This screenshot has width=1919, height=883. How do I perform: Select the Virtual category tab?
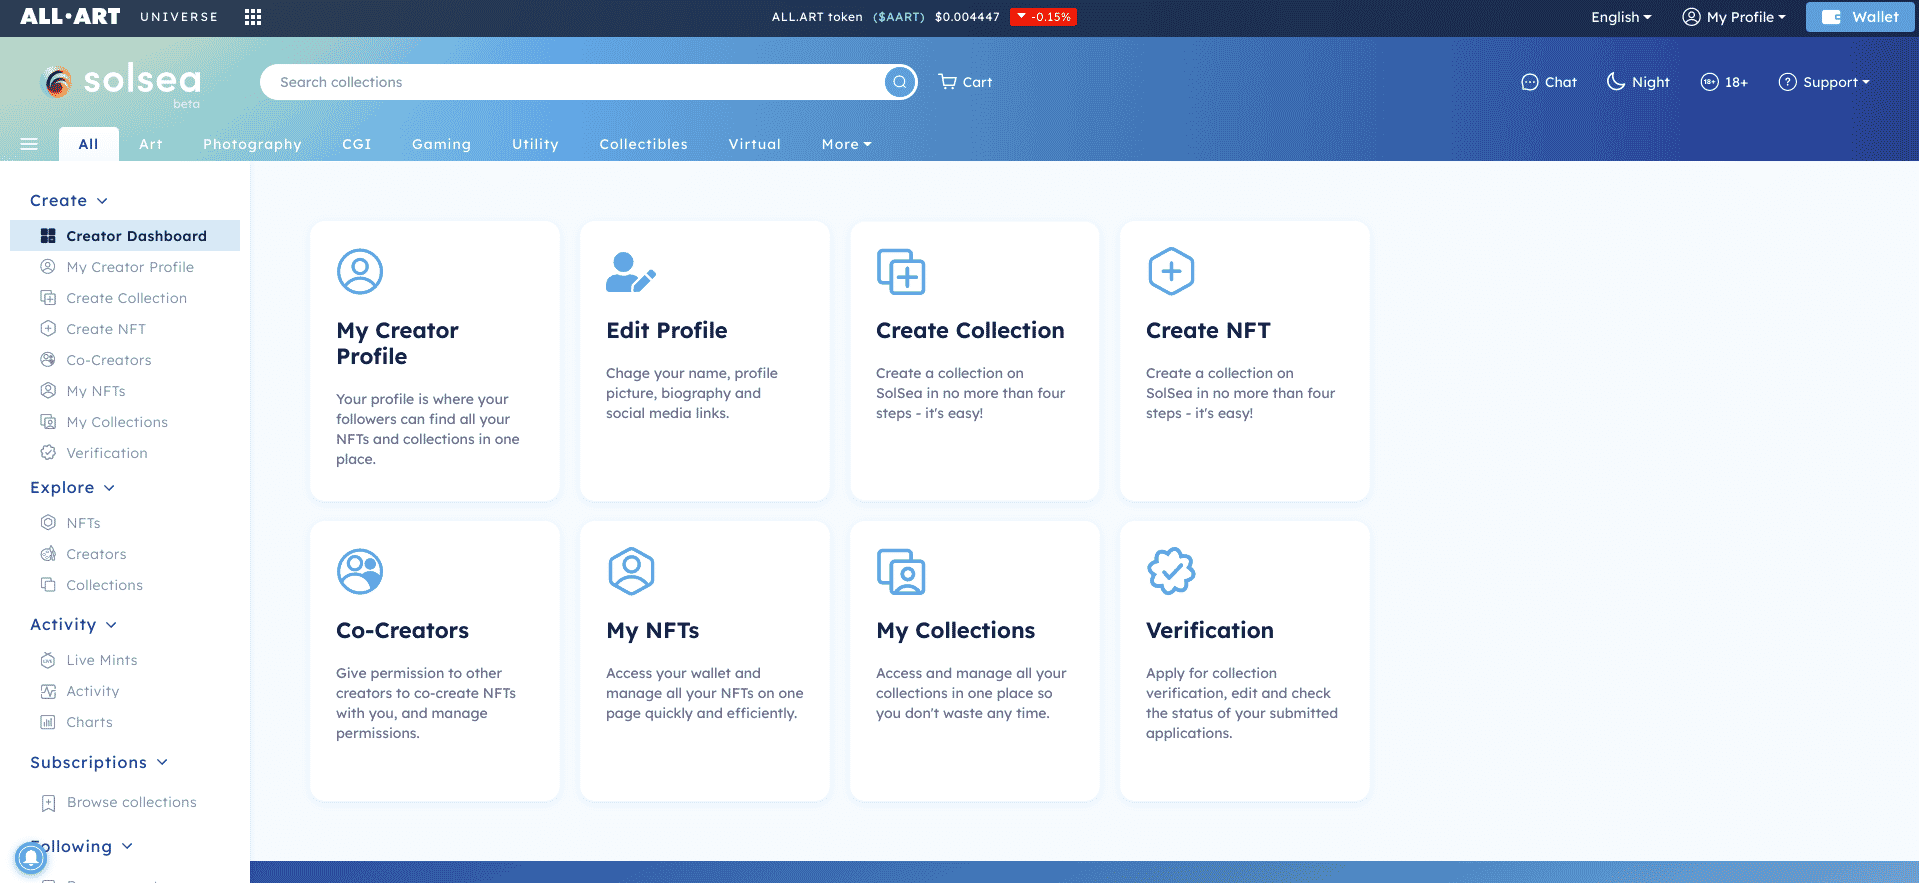755,144
